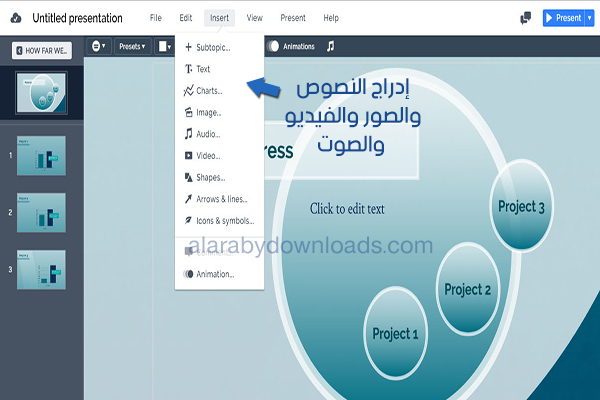This screenshot has height=400, width=600.
Task: Click the music note icon in toolbar
Action: click(x=331, y=46)
